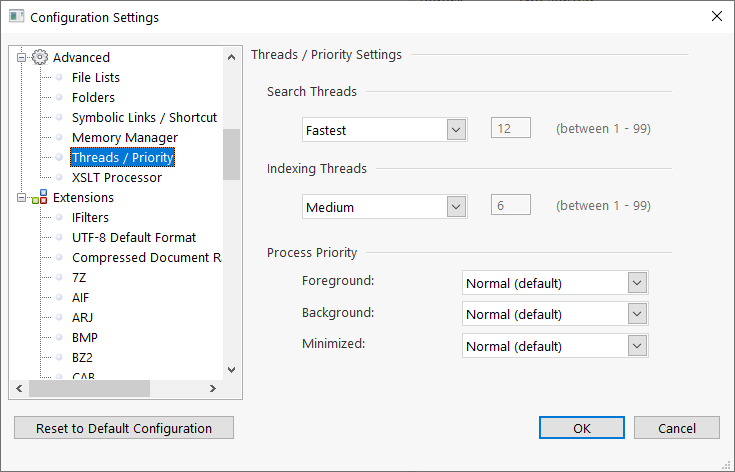Click the Cancel button

(677, 428)
